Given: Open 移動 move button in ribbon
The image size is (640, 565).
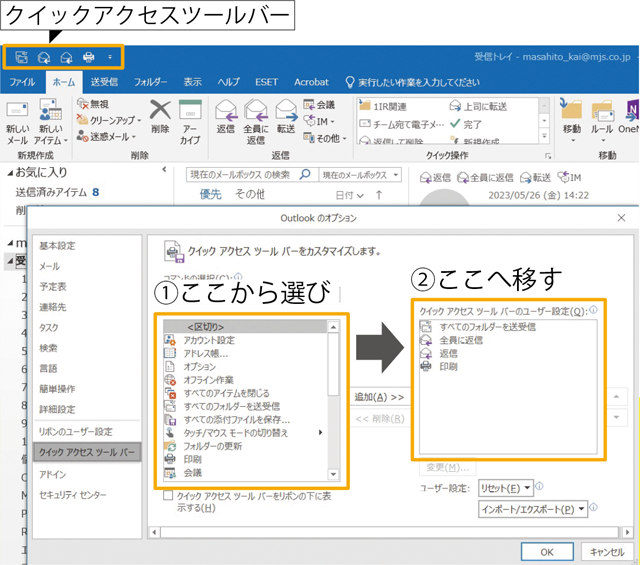Looking at the screenshot, I should click(571, 120).
